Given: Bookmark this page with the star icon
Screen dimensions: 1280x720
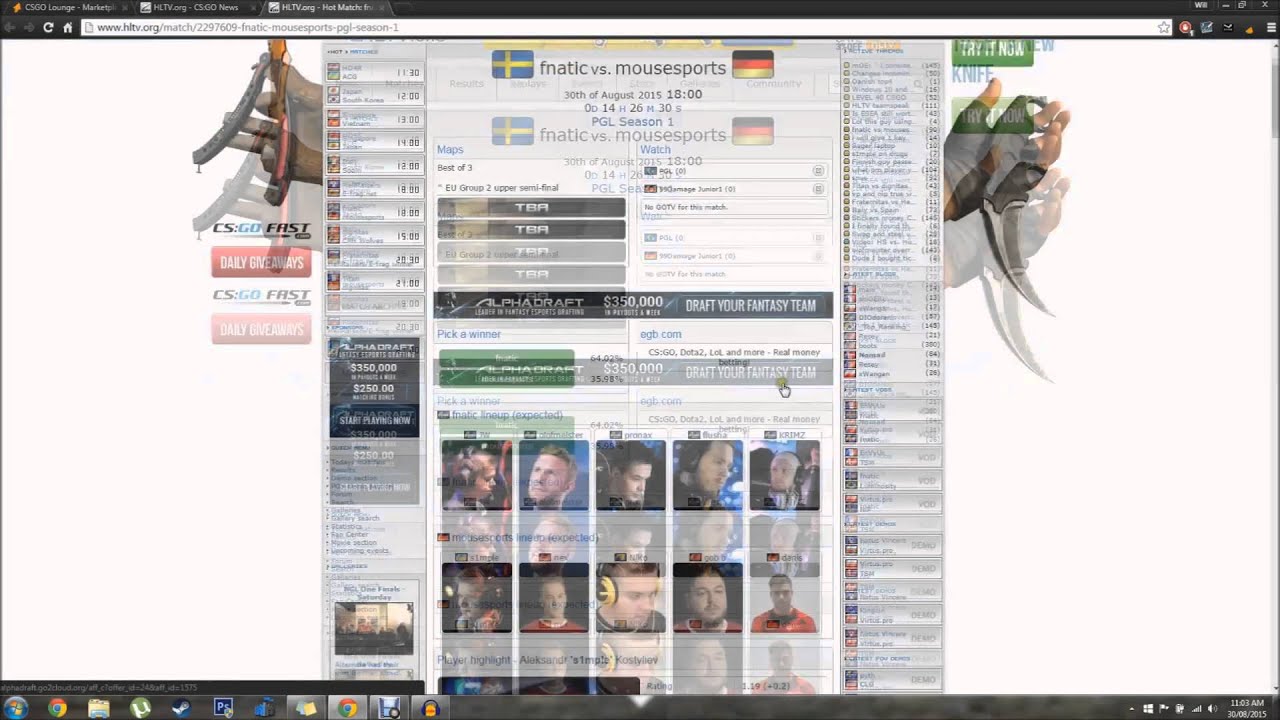Looking at the screenshot, I should [1164, 28].
